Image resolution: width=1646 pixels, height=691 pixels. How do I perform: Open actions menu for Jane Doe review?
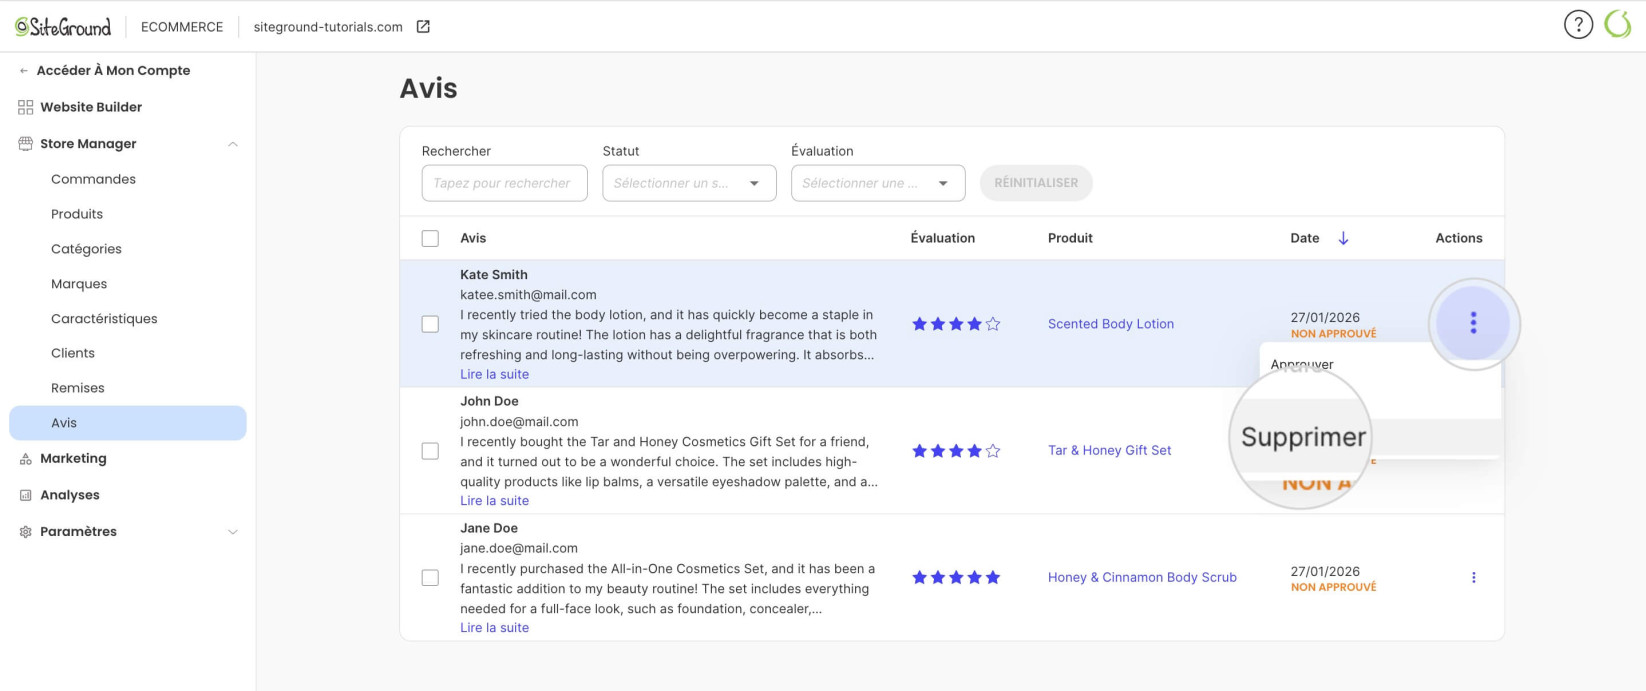[1473, 577]
